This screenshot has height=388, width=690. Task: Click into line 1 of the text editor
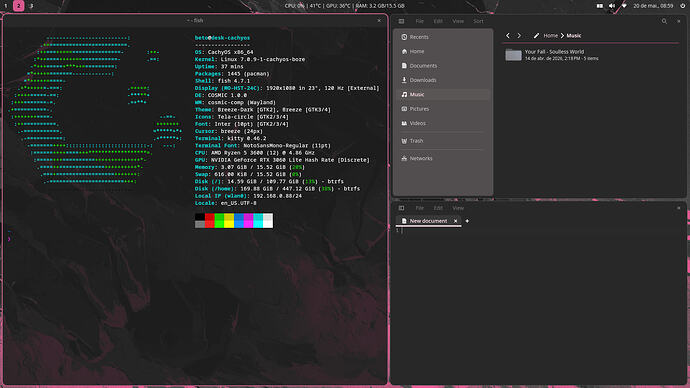pyautogui.click(x=542, y=231)
